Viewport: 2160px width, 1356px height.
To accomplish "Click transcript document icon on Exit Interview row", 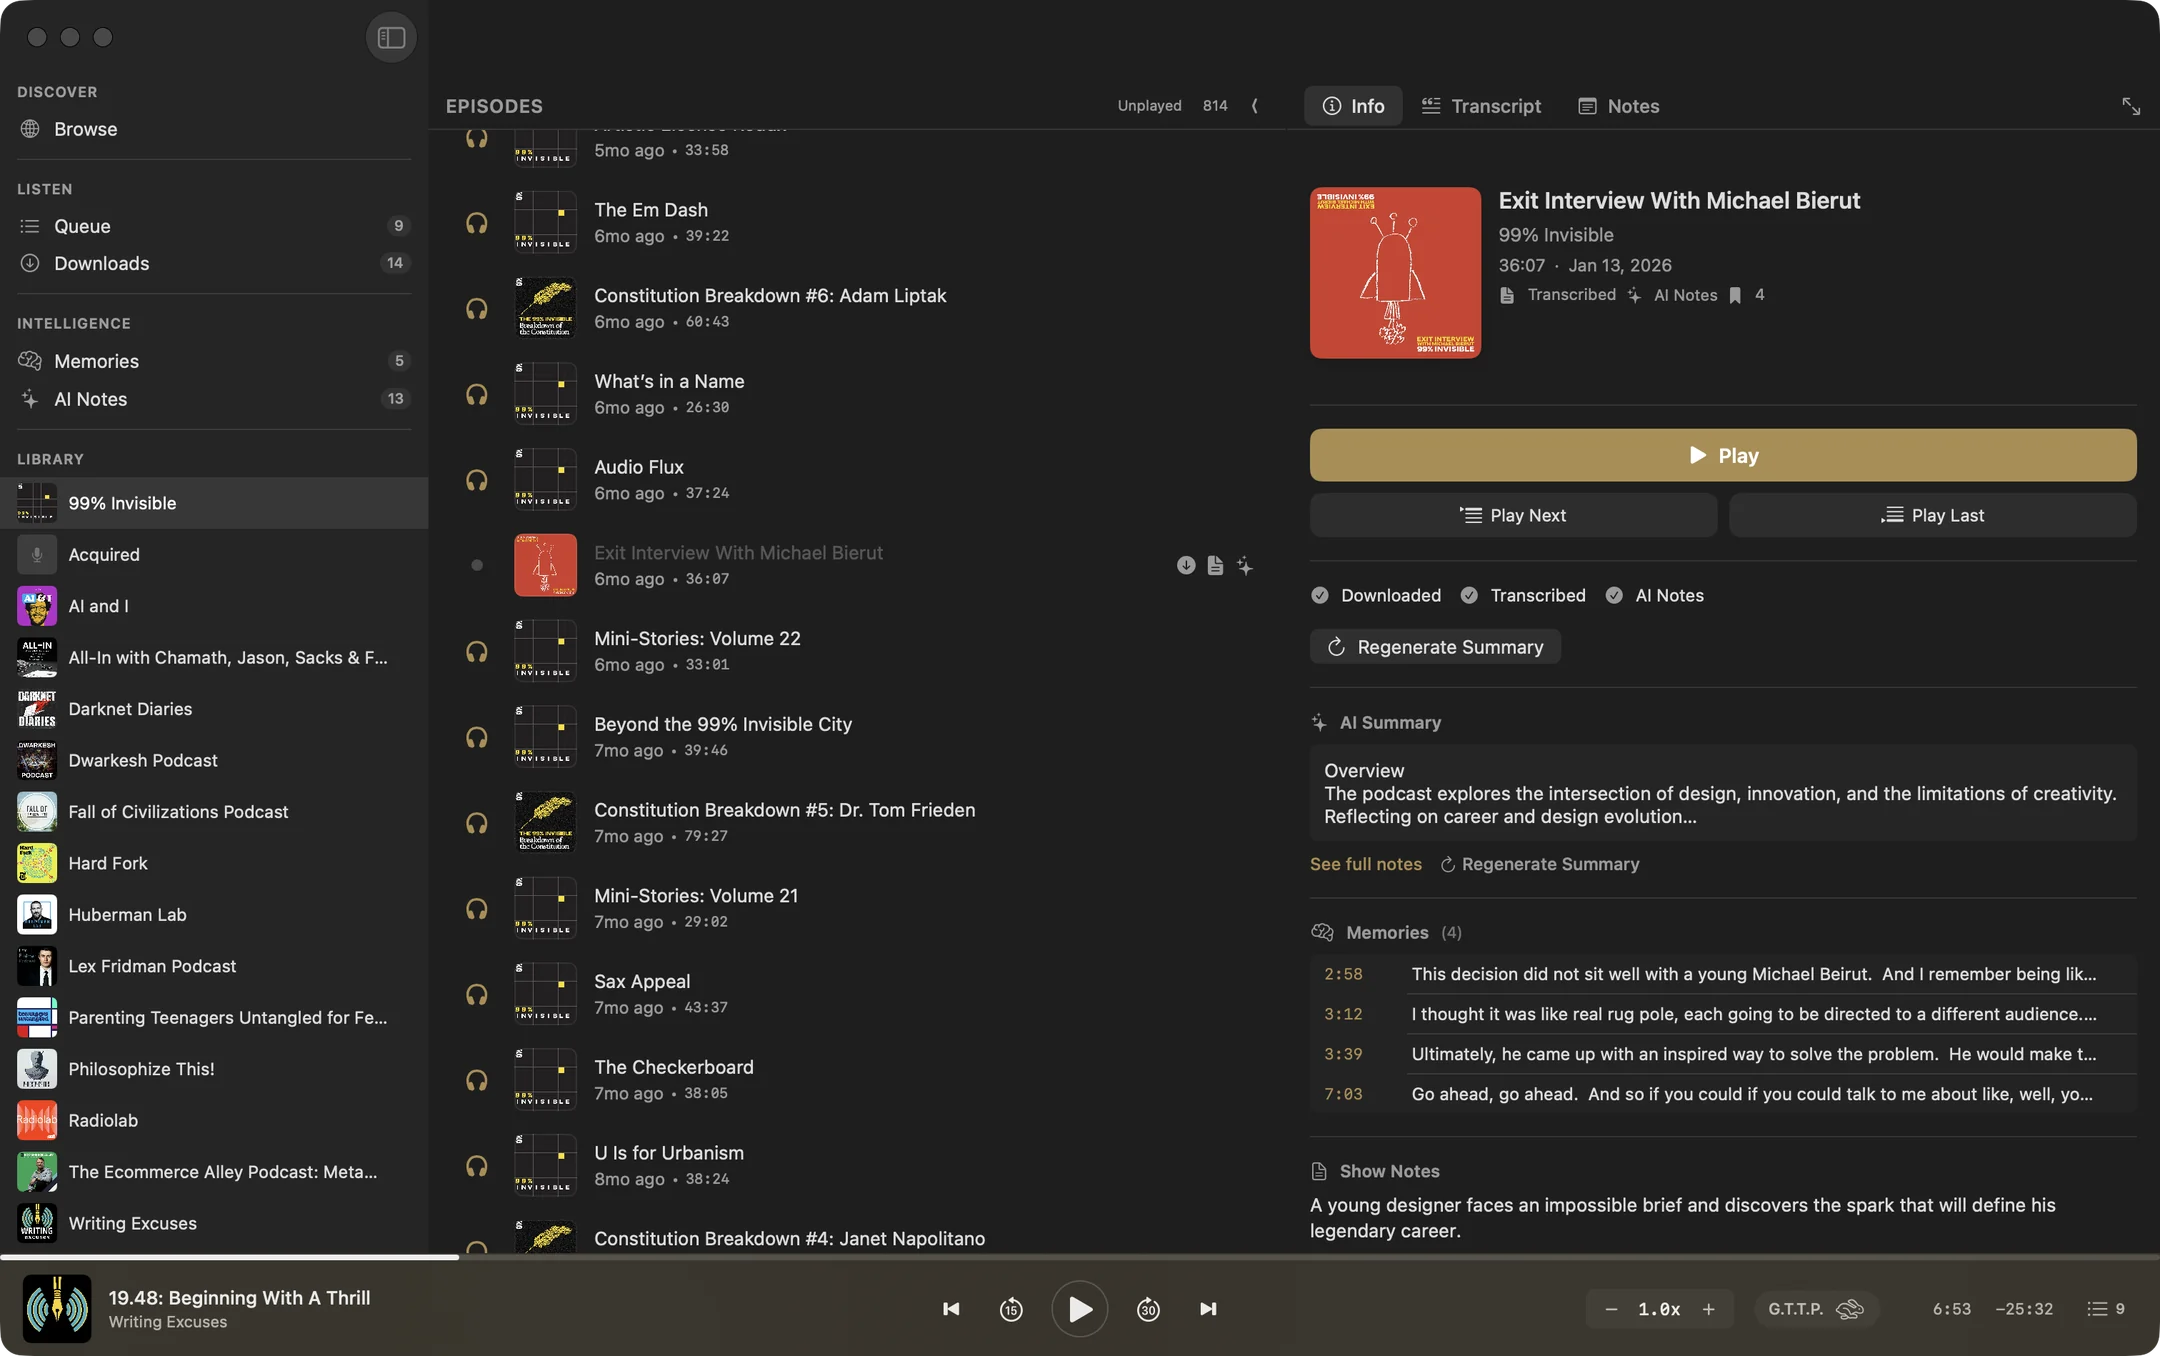I will [x=1215, y=565].
